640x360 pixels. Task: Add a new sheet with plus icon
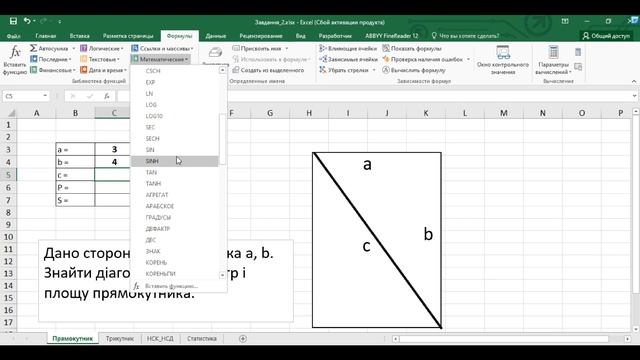click(243, 338)
